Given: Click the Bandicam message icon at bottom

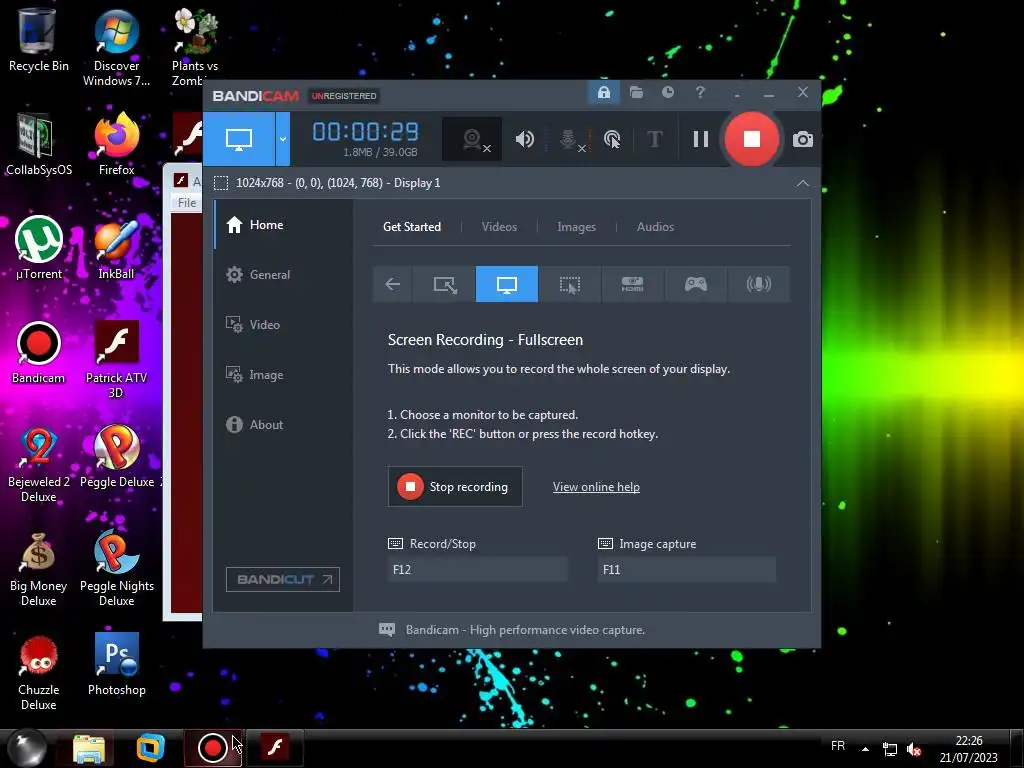Looking at the screenshot, I should (387, 630).
